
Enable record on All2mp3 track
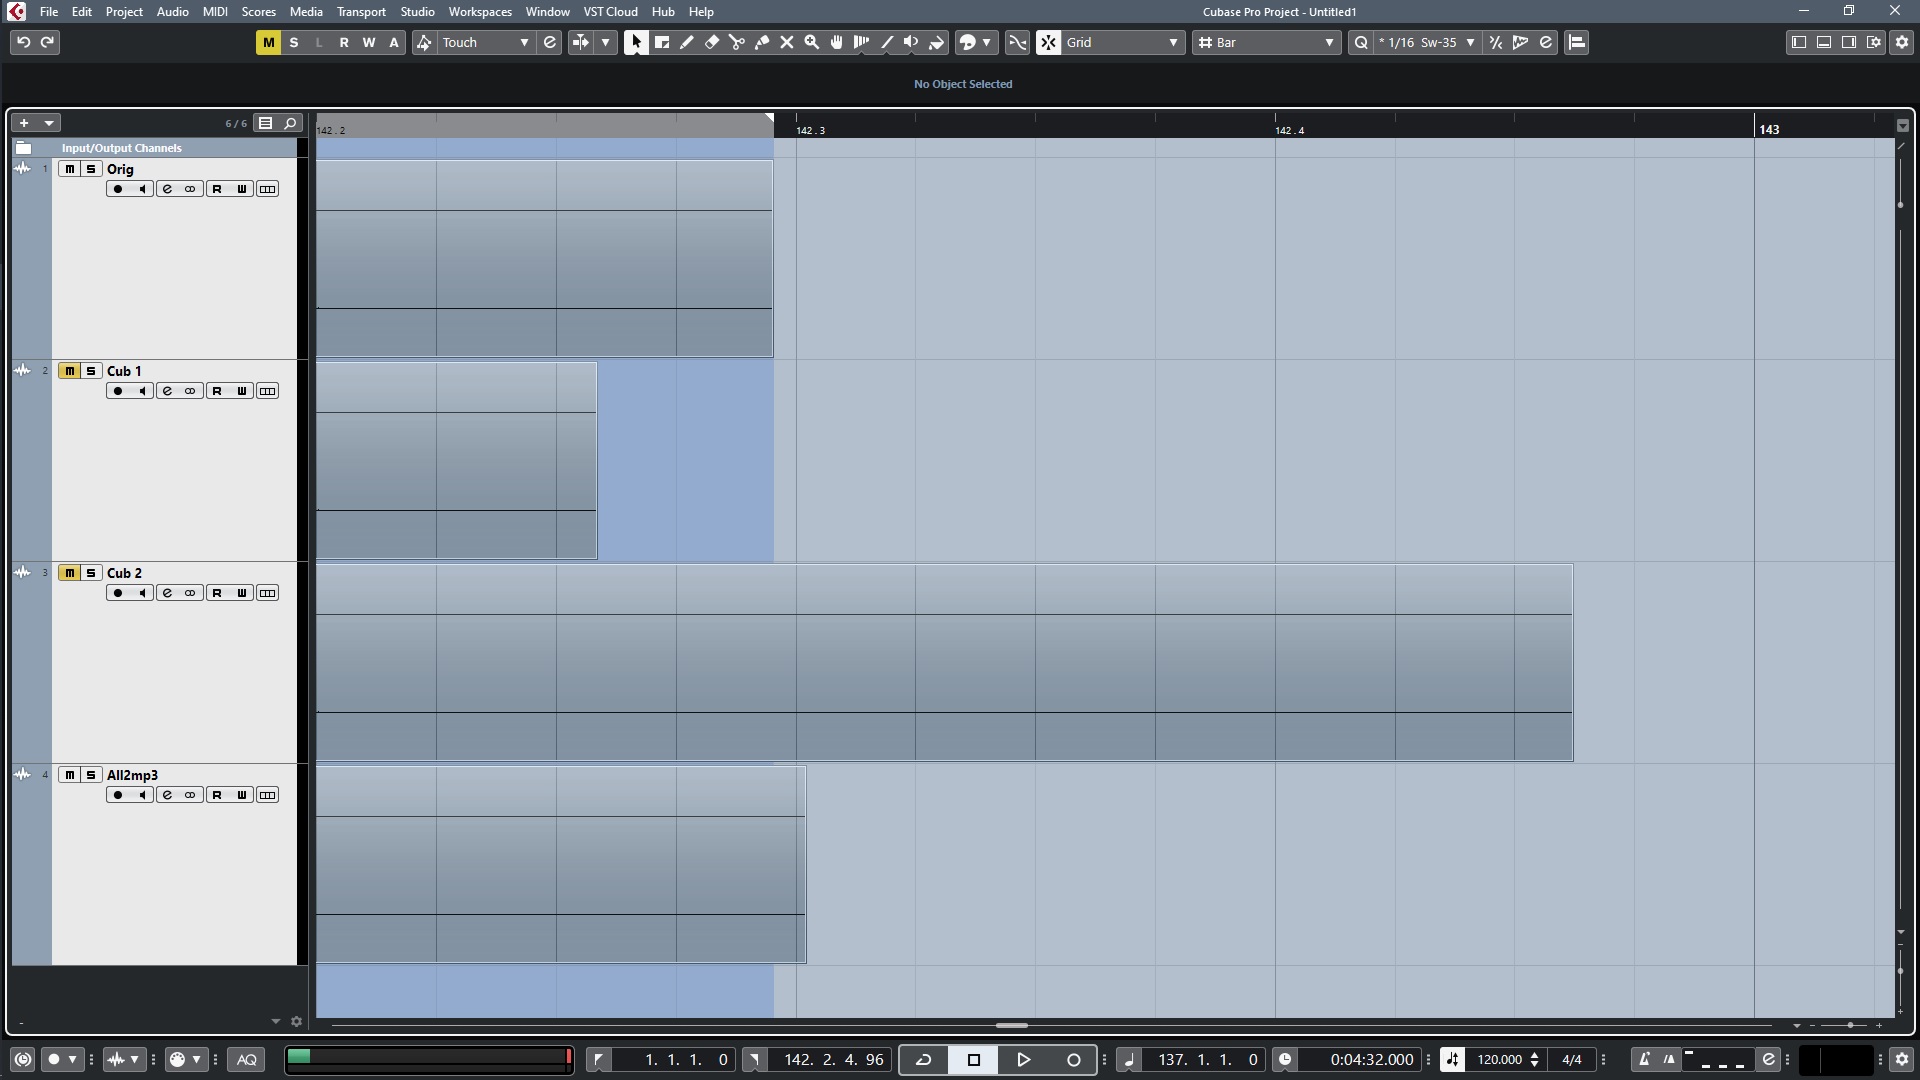(x=118, y=795)
